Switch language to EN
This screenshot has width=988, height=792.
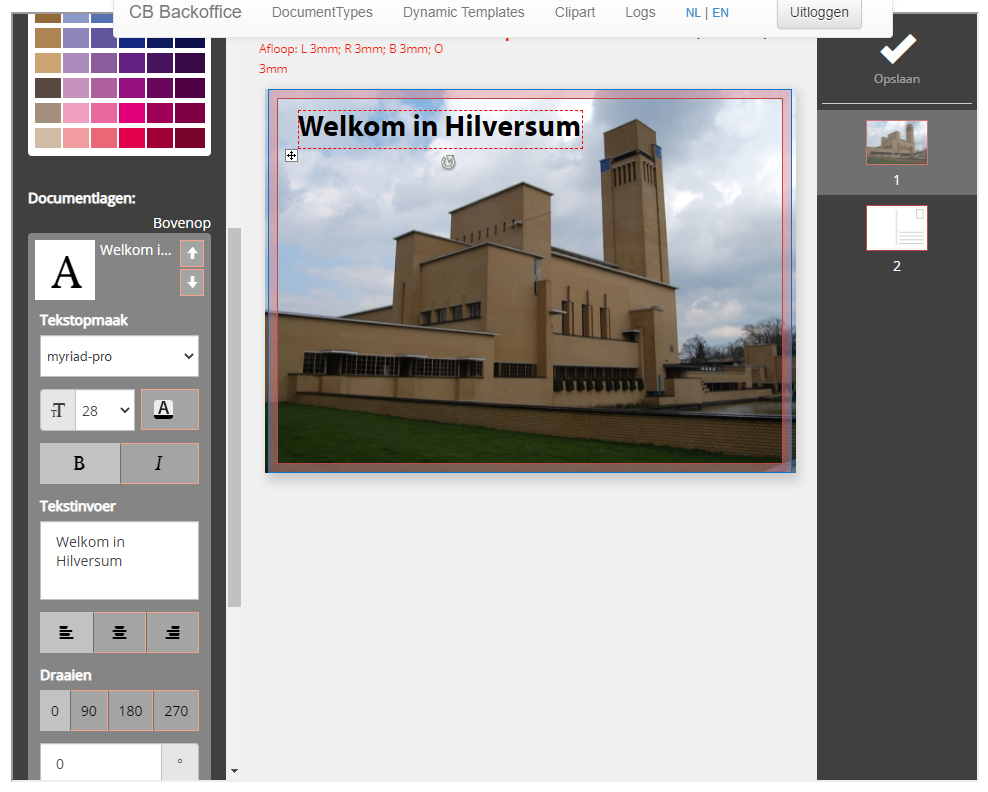point(720,13)
